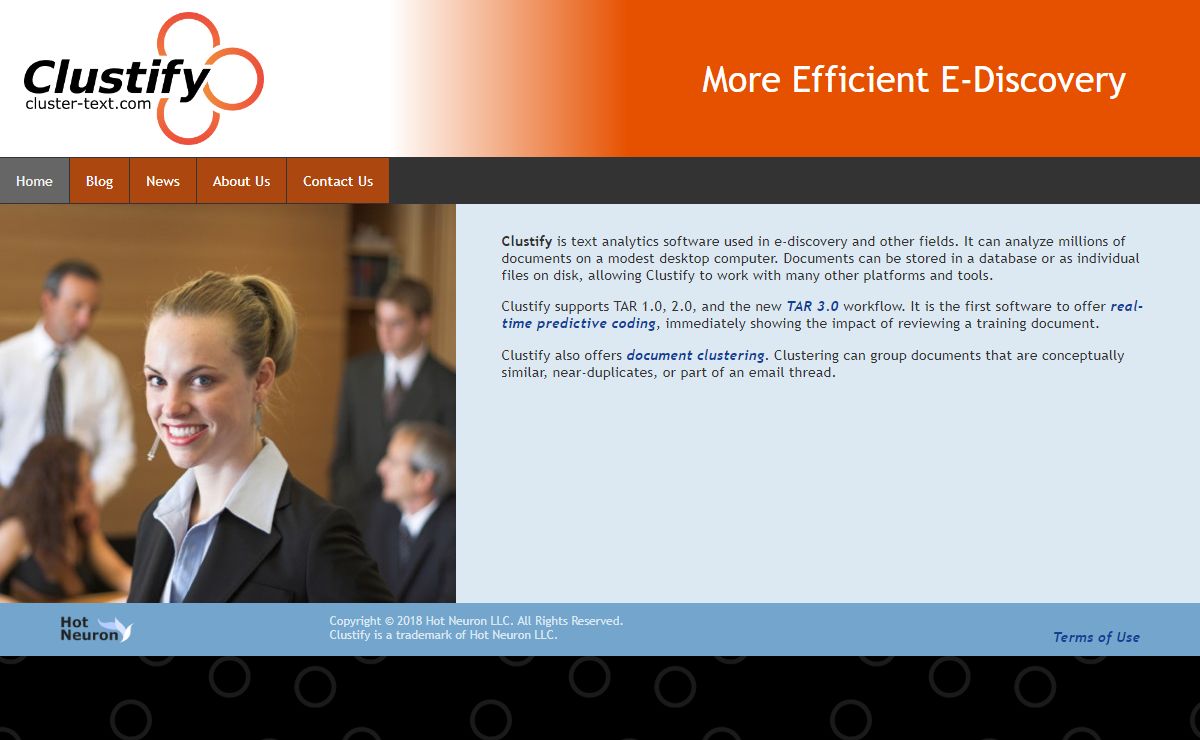Viewport: 1200px width, 740px height.
Task: Select the About Us menu item
Action: click(241, 181)
